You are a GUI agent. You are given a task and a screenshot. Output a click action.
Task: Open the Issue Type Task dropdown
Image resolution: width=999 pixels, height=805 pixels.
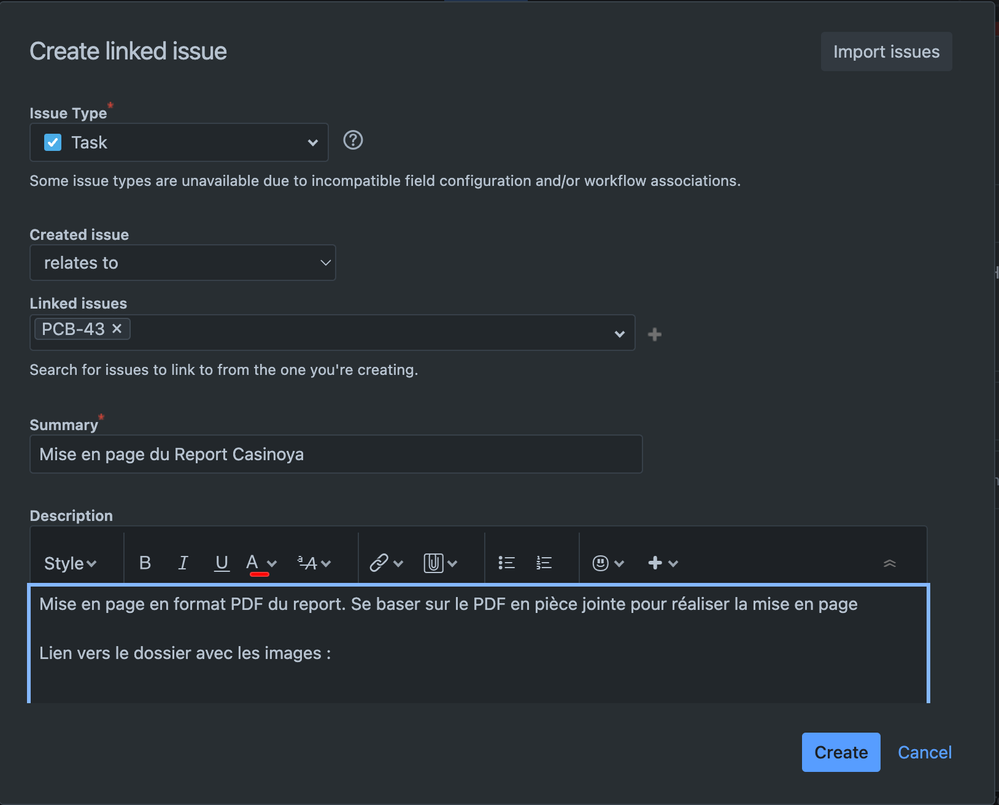[x=179, y=143]
